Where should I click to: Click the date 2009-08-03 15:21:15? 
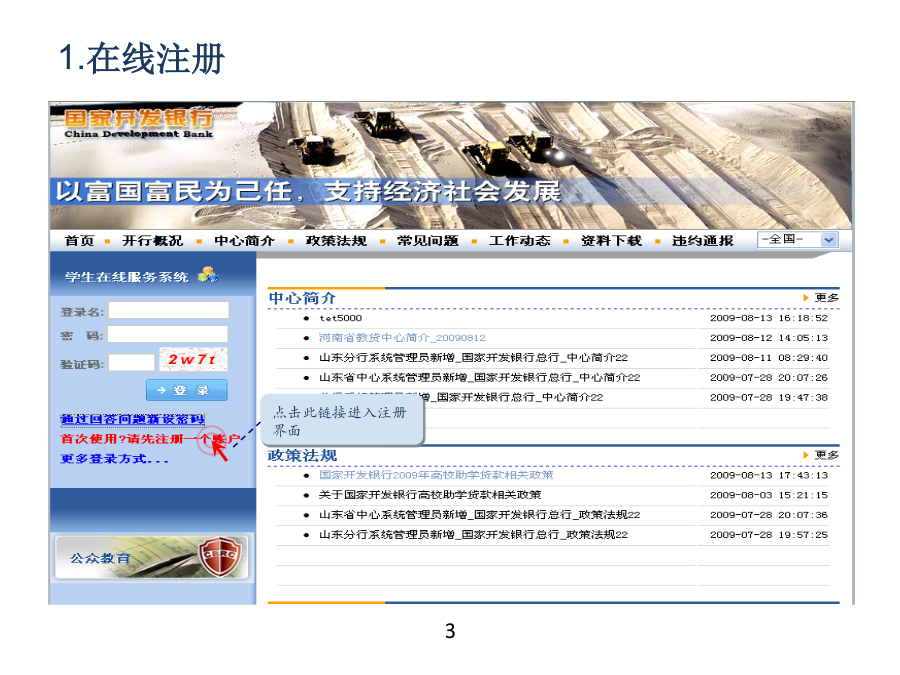tap(769, 495)
